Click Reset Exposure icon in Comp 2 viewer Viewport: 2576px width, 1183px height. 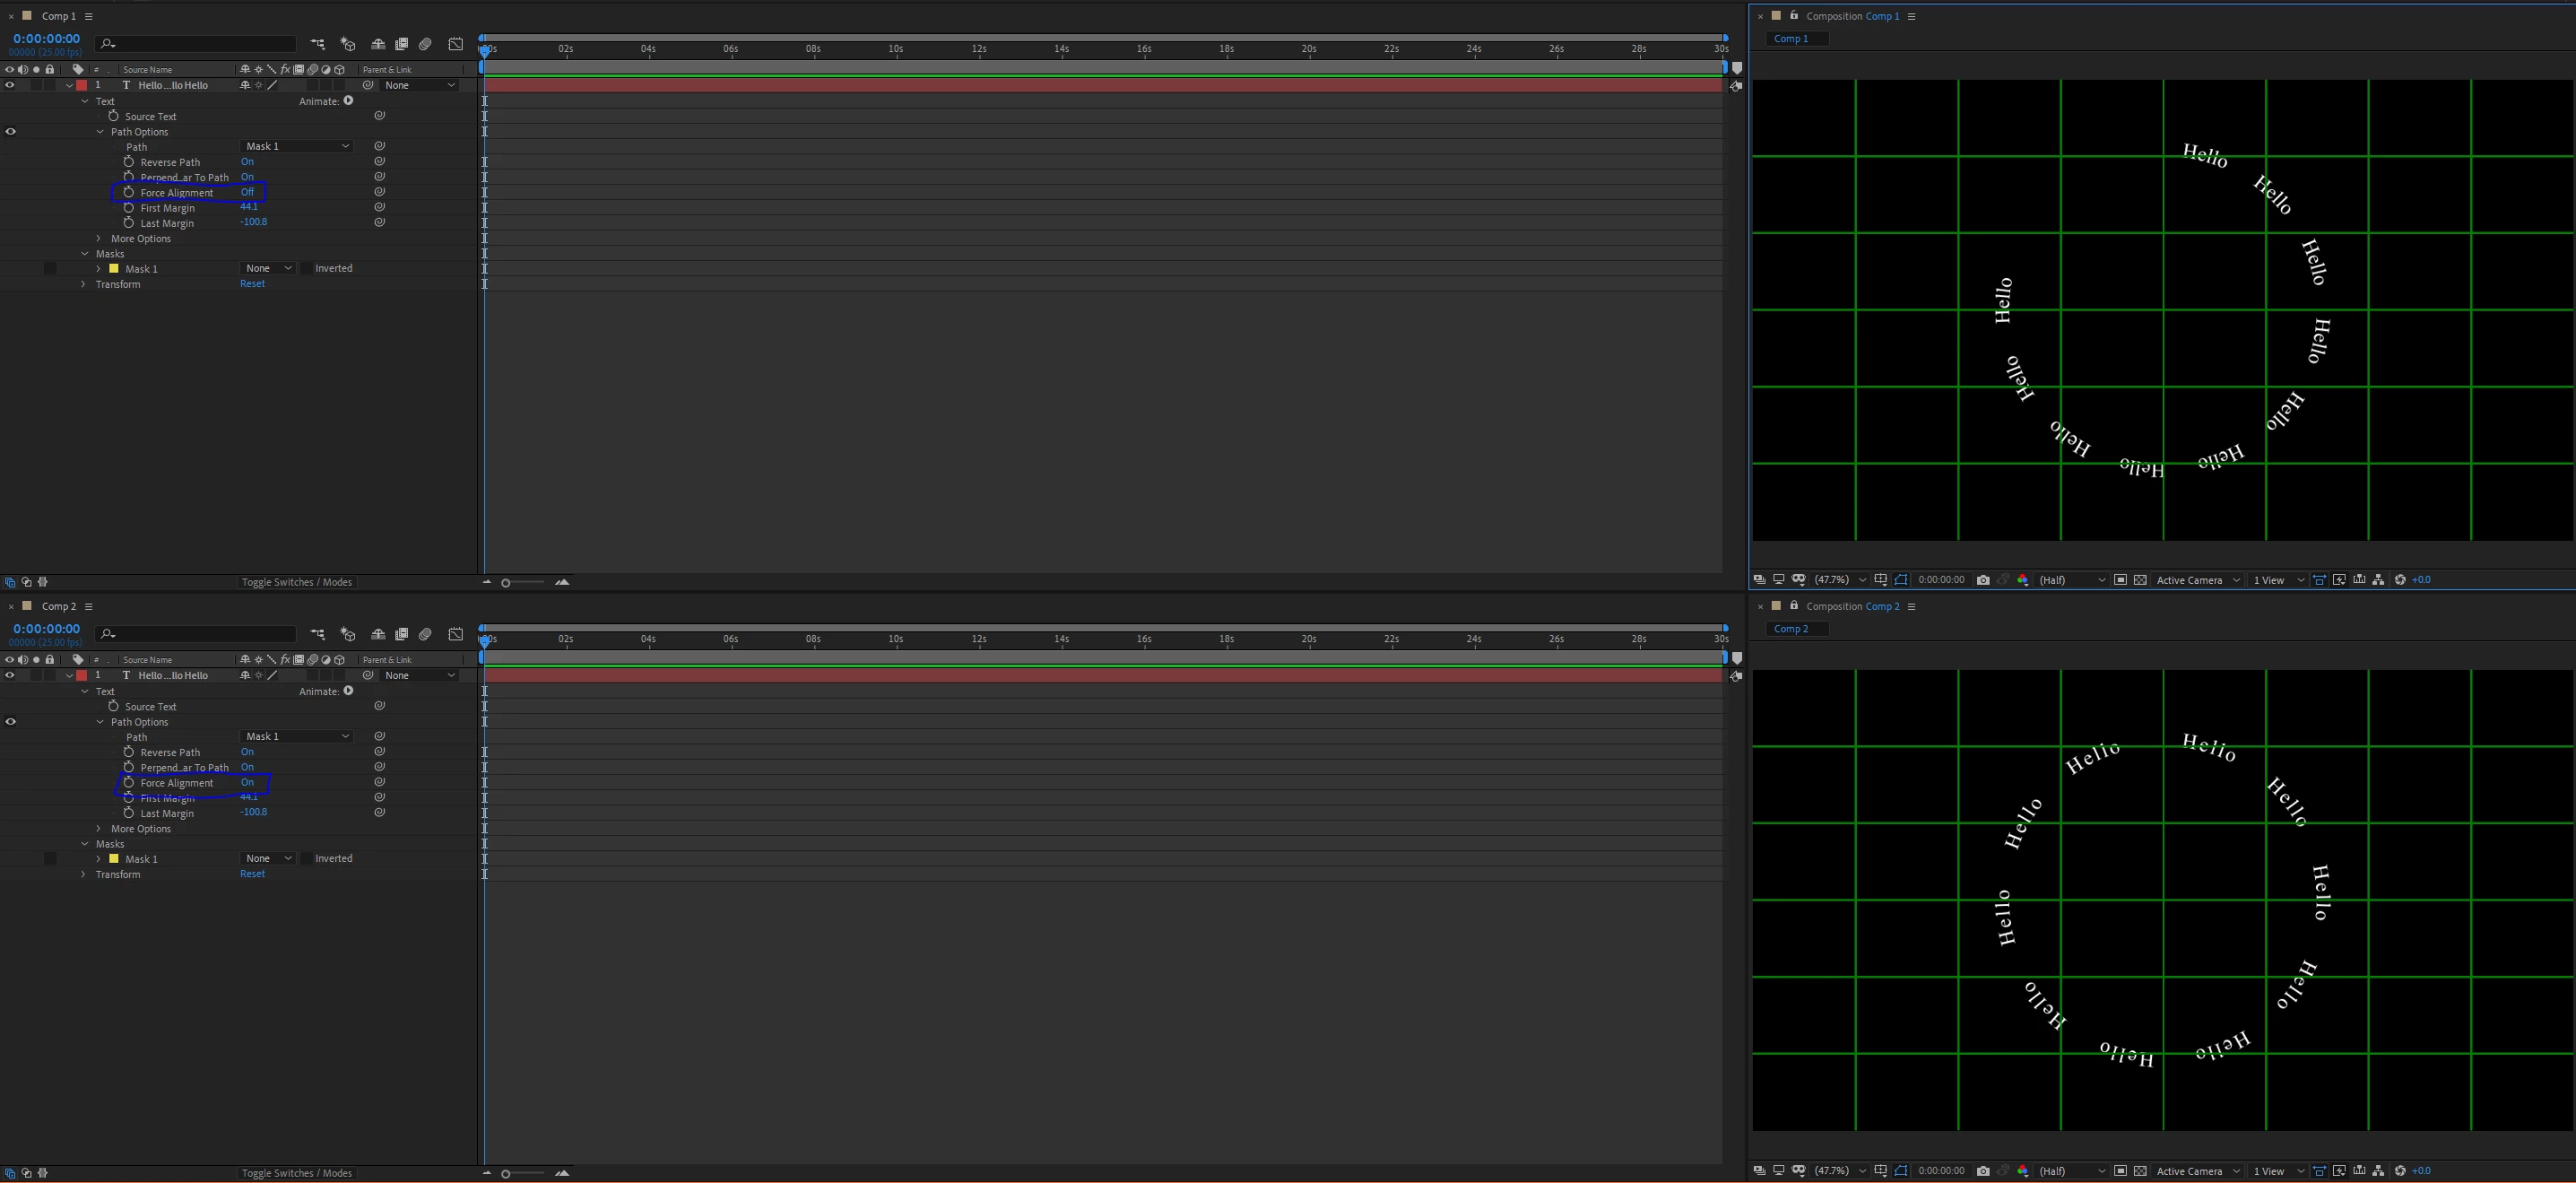click(2400, 1171)
